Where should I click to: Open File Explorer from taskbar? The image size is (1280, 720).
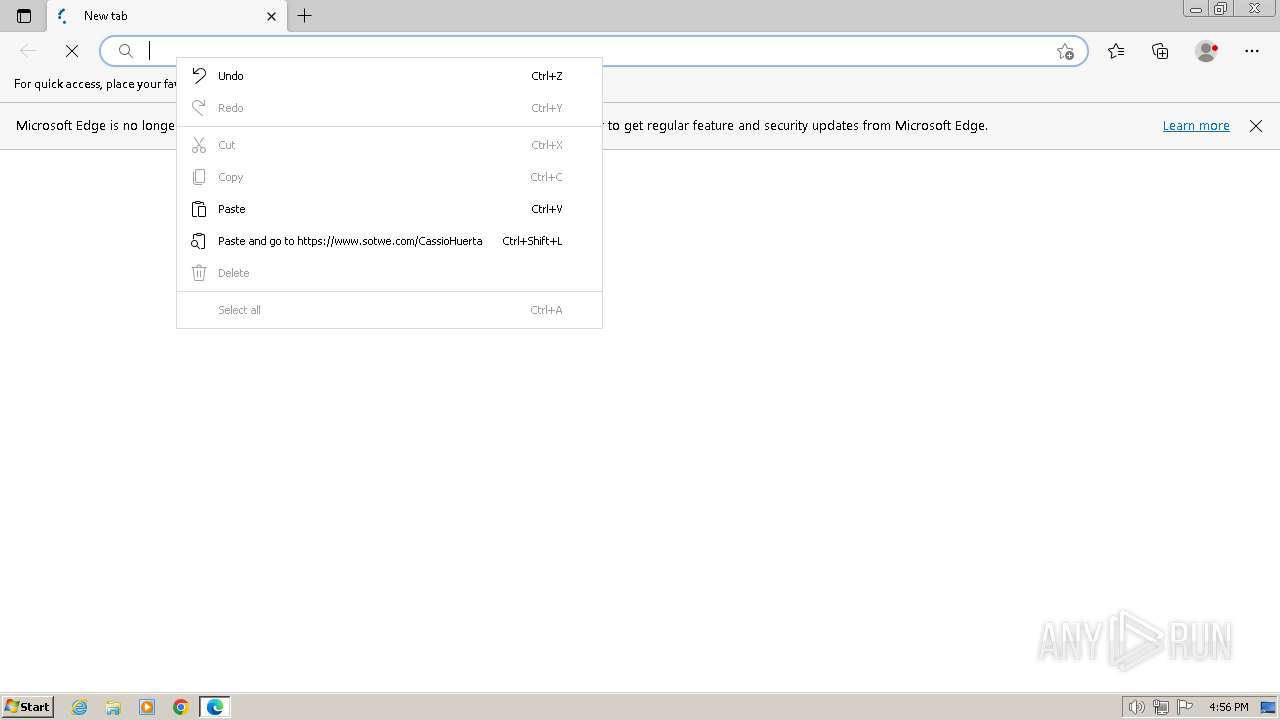[x=113, y=707]
